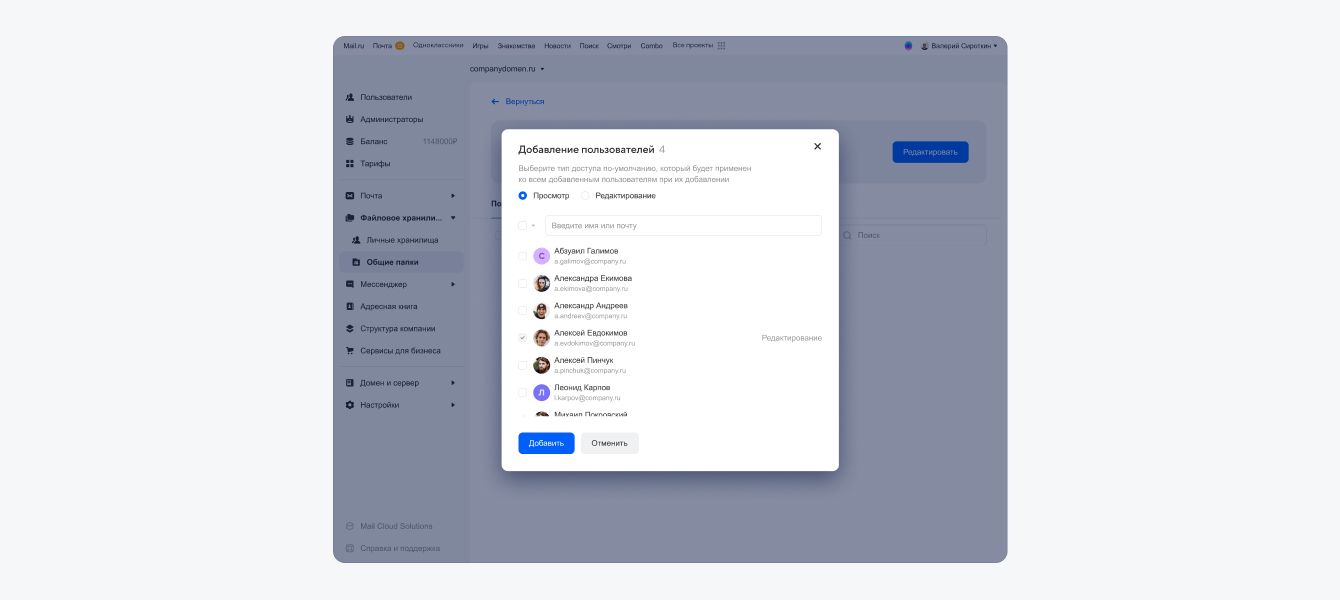This screenshot has height=600, width=1340.
Task: Click the Тарифы grid icon in sidebar
Action: click(350, 163)
